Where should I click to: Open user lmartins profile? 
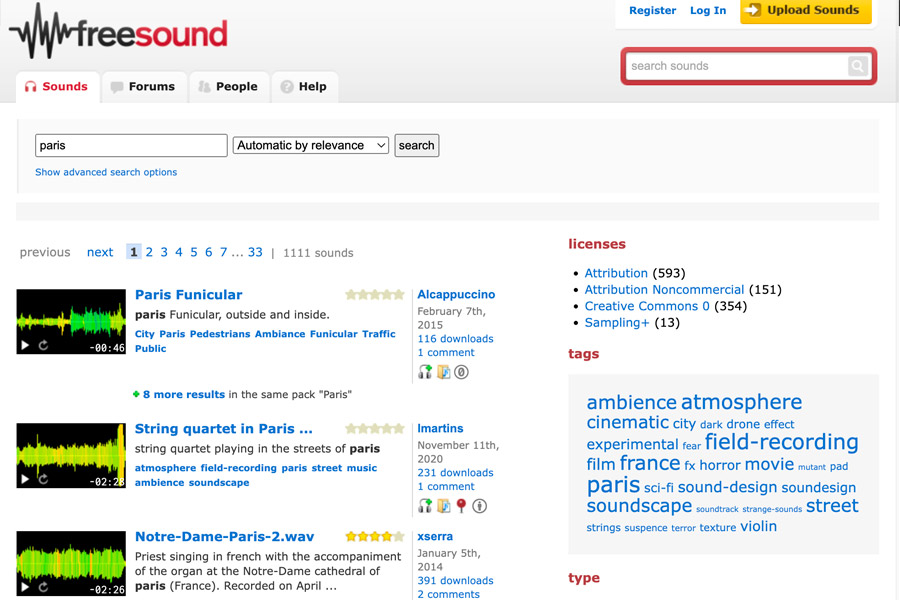[x=440, y=428]
